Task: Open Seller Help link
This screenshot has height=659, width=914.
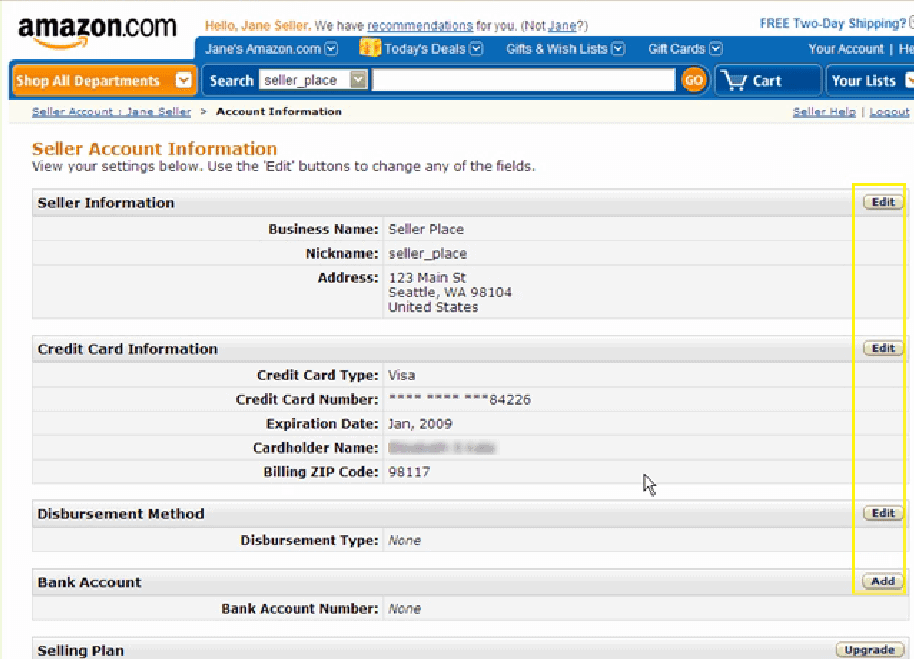Action: [824, 111]
